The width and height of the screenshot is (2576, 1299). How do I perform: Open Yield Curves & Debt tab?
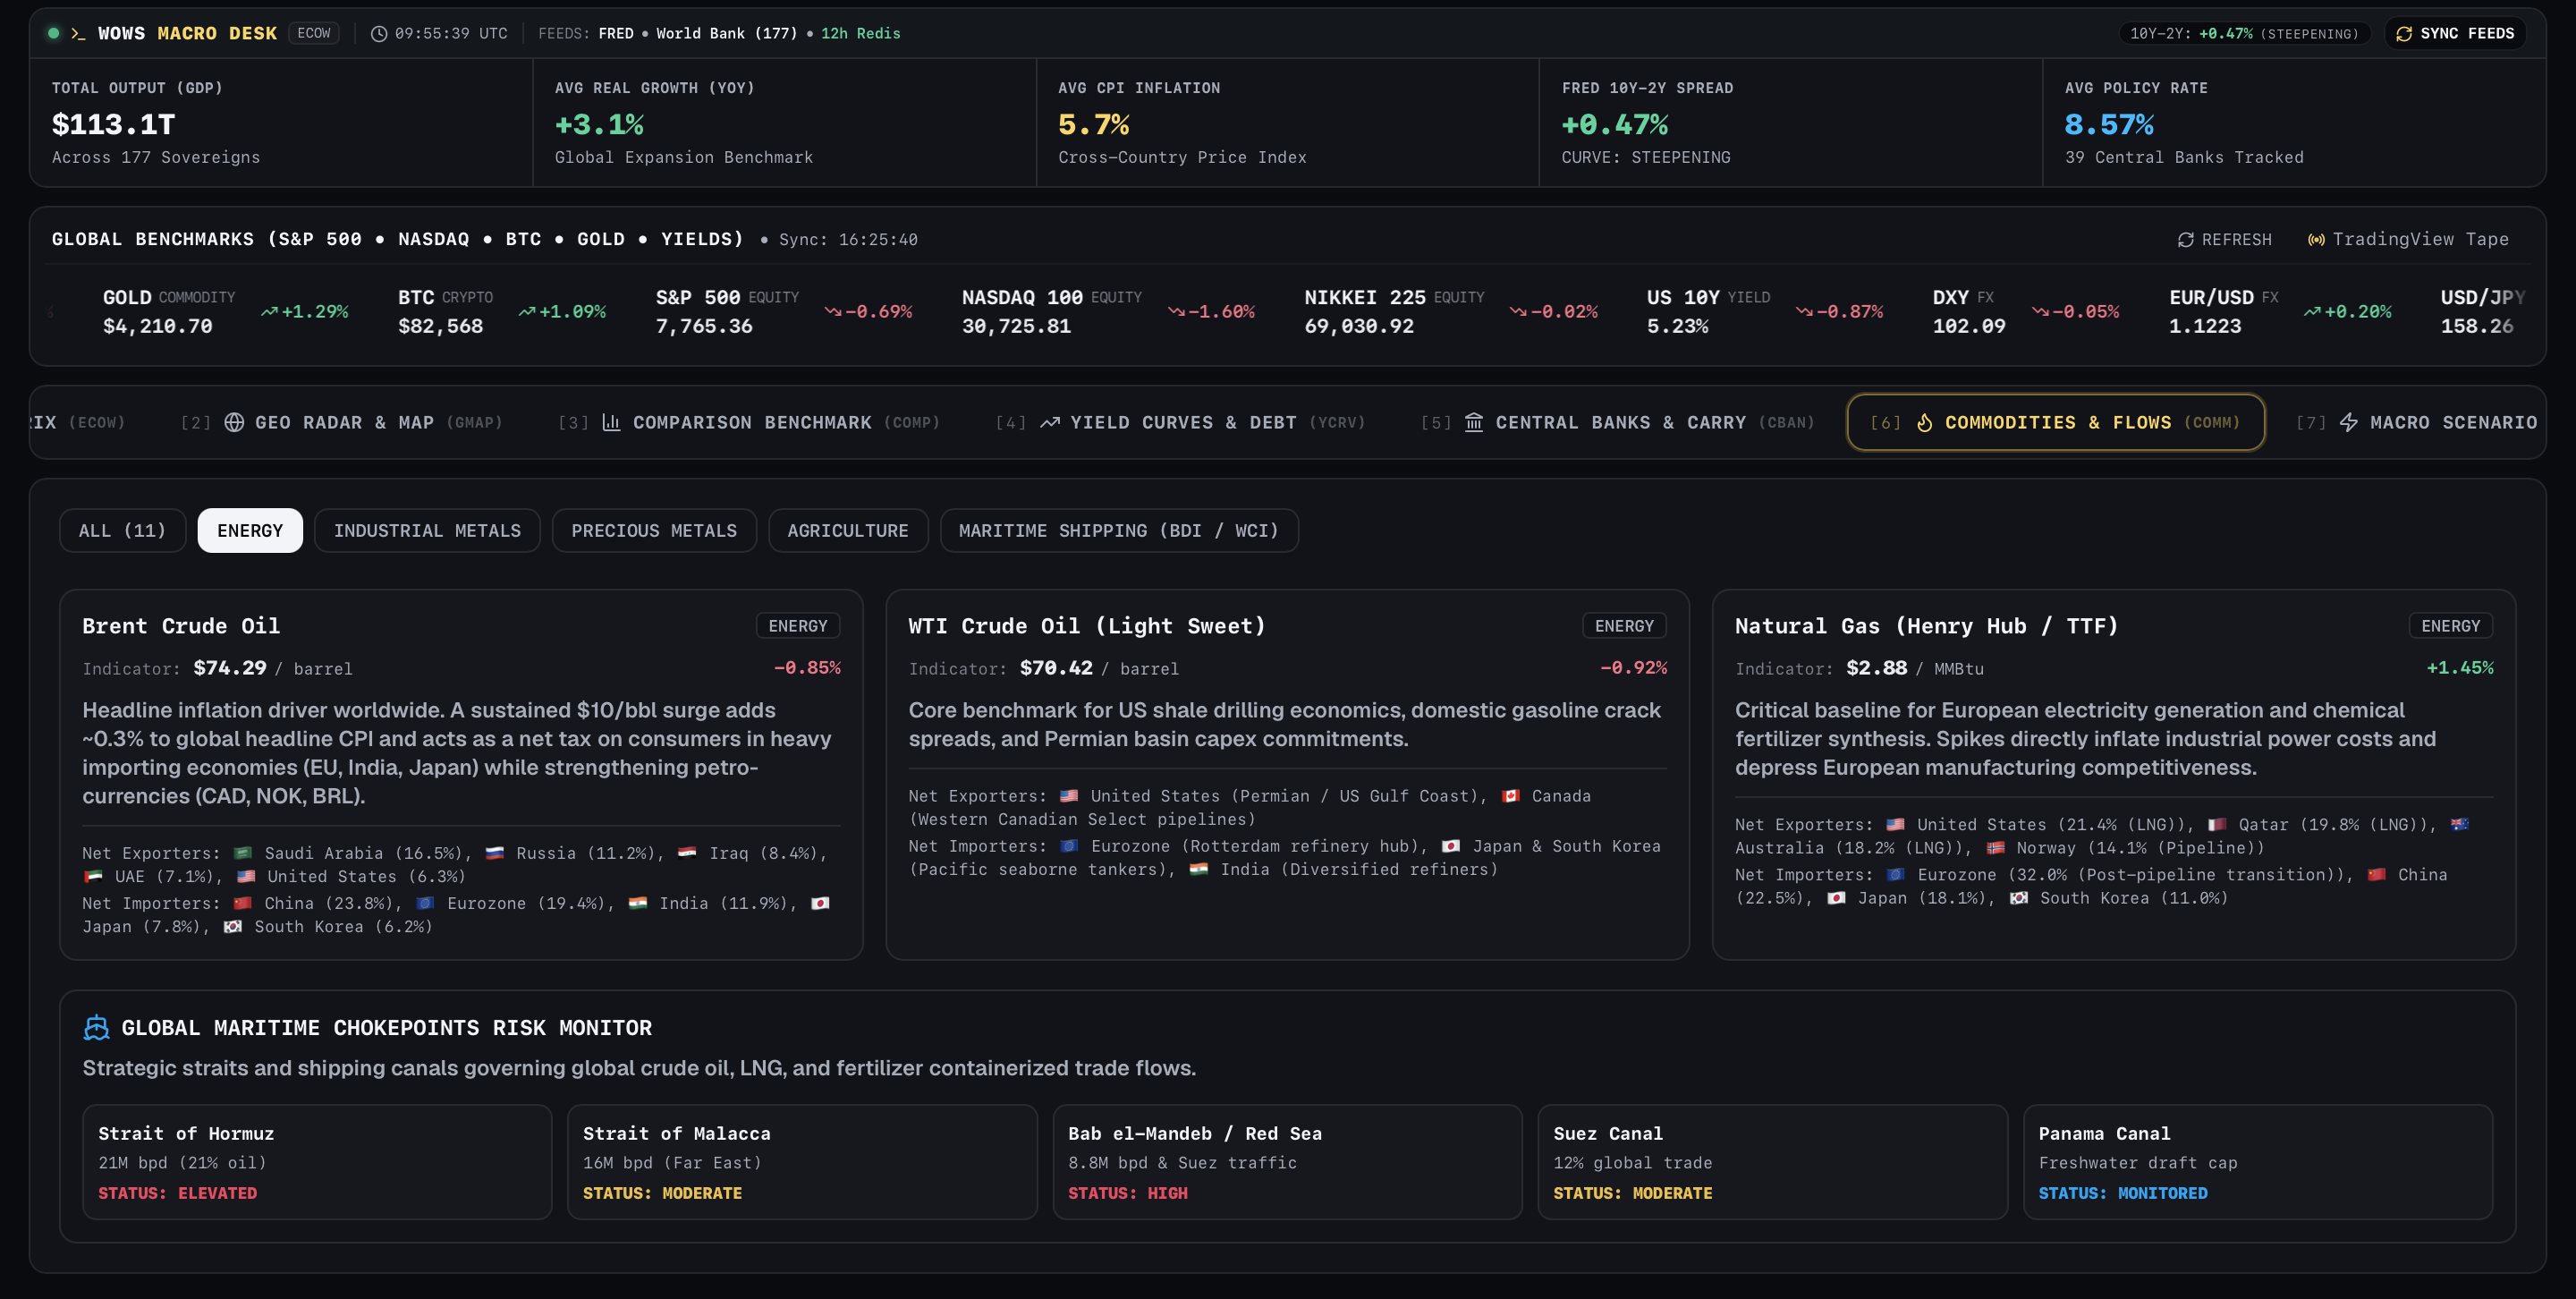[1181, 422]
